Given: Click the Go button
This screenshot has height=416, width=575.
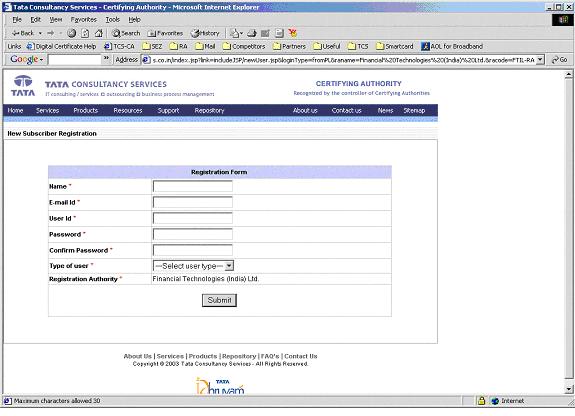Looking at the screenshot, I should pyautogui.click(x=559, y=59).
